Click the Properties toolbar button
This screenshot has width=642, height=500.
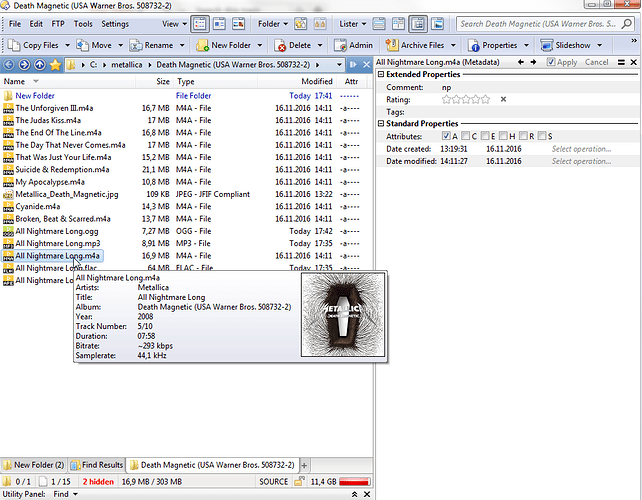tap(493, 45)
